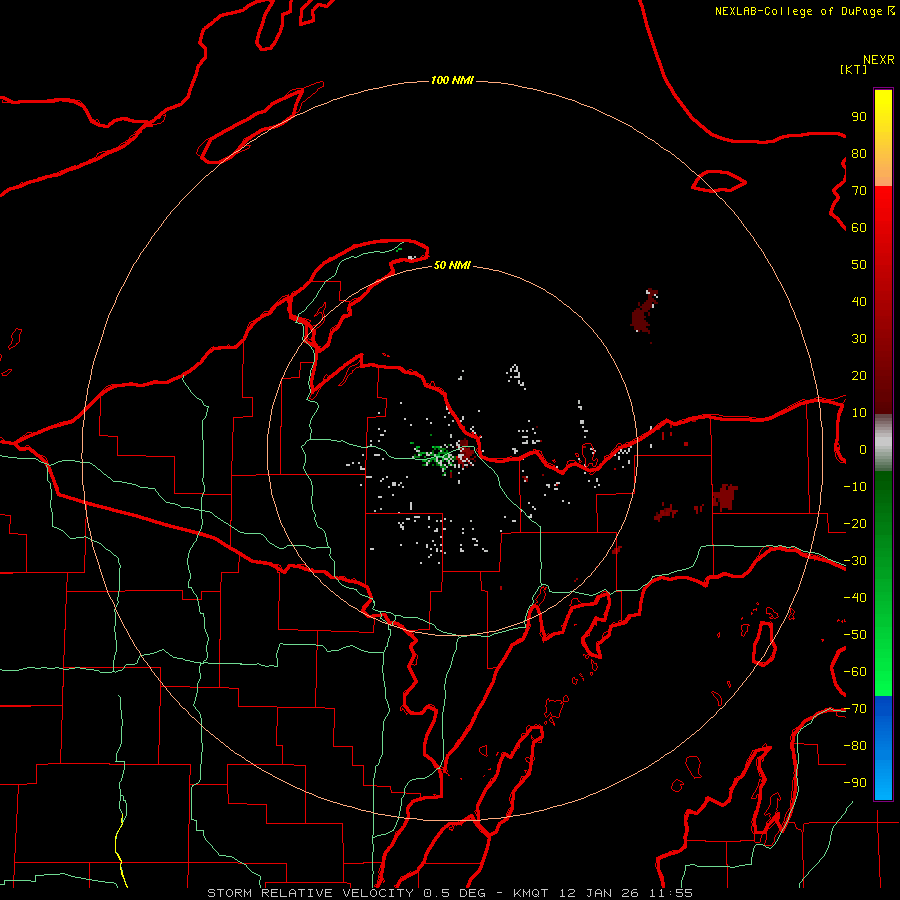
Task: Click the dark red echo patch northeast of radar
Action: (644, 312)
